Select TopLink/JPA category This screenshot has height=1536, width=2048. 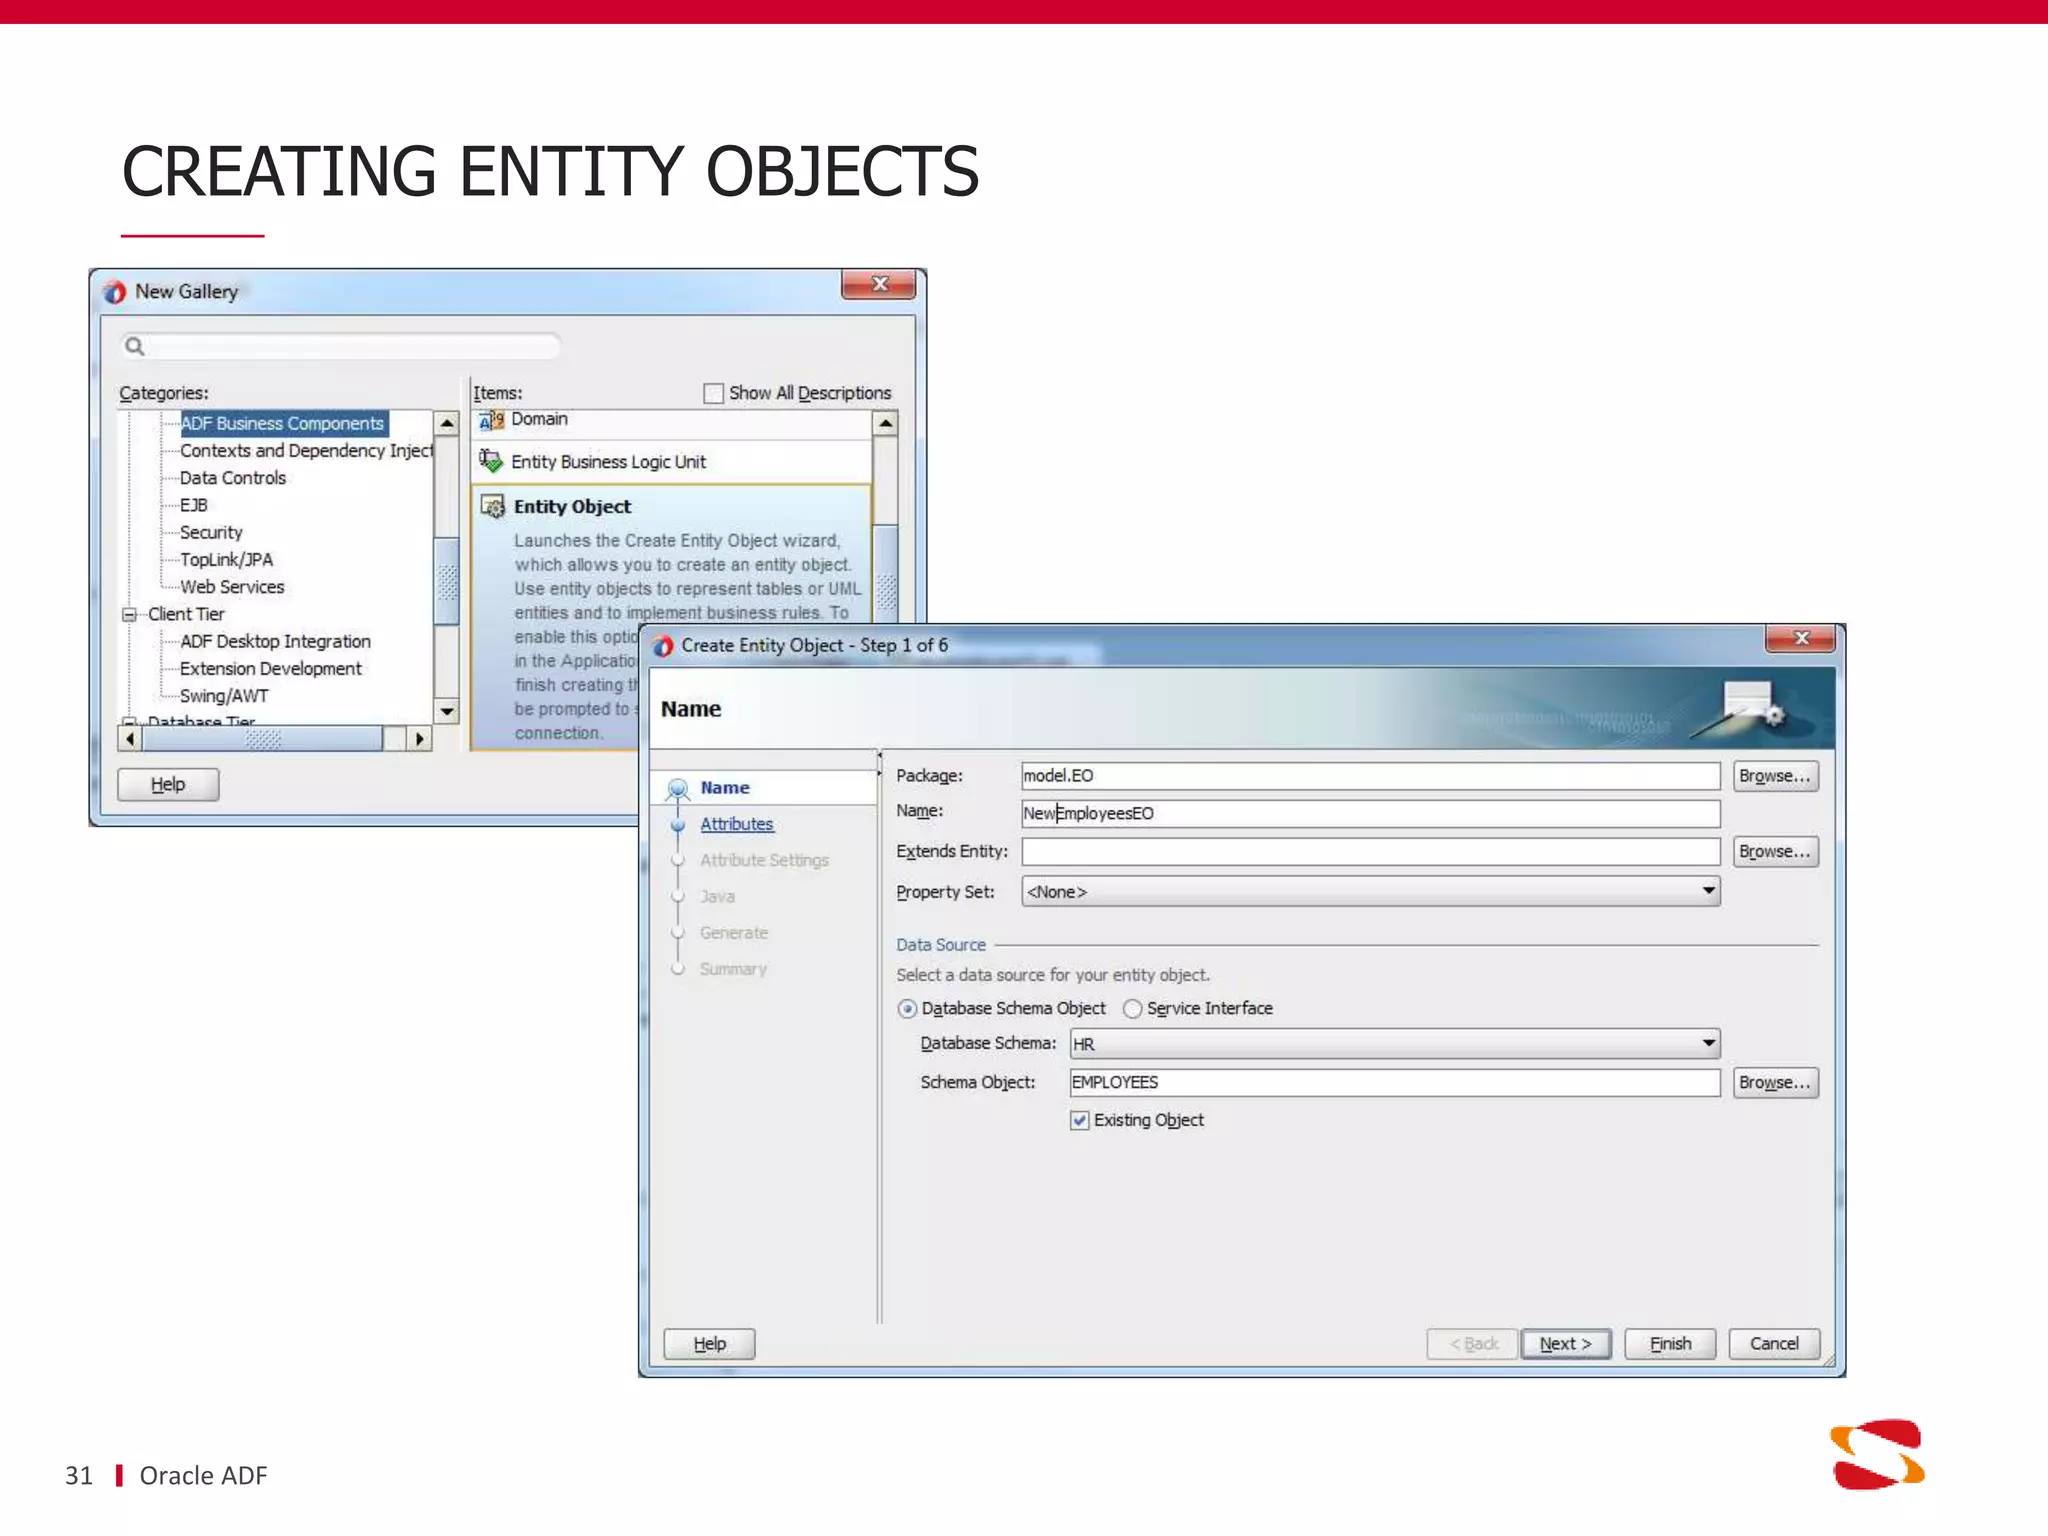pyautogui.click(x=226, y=560)
